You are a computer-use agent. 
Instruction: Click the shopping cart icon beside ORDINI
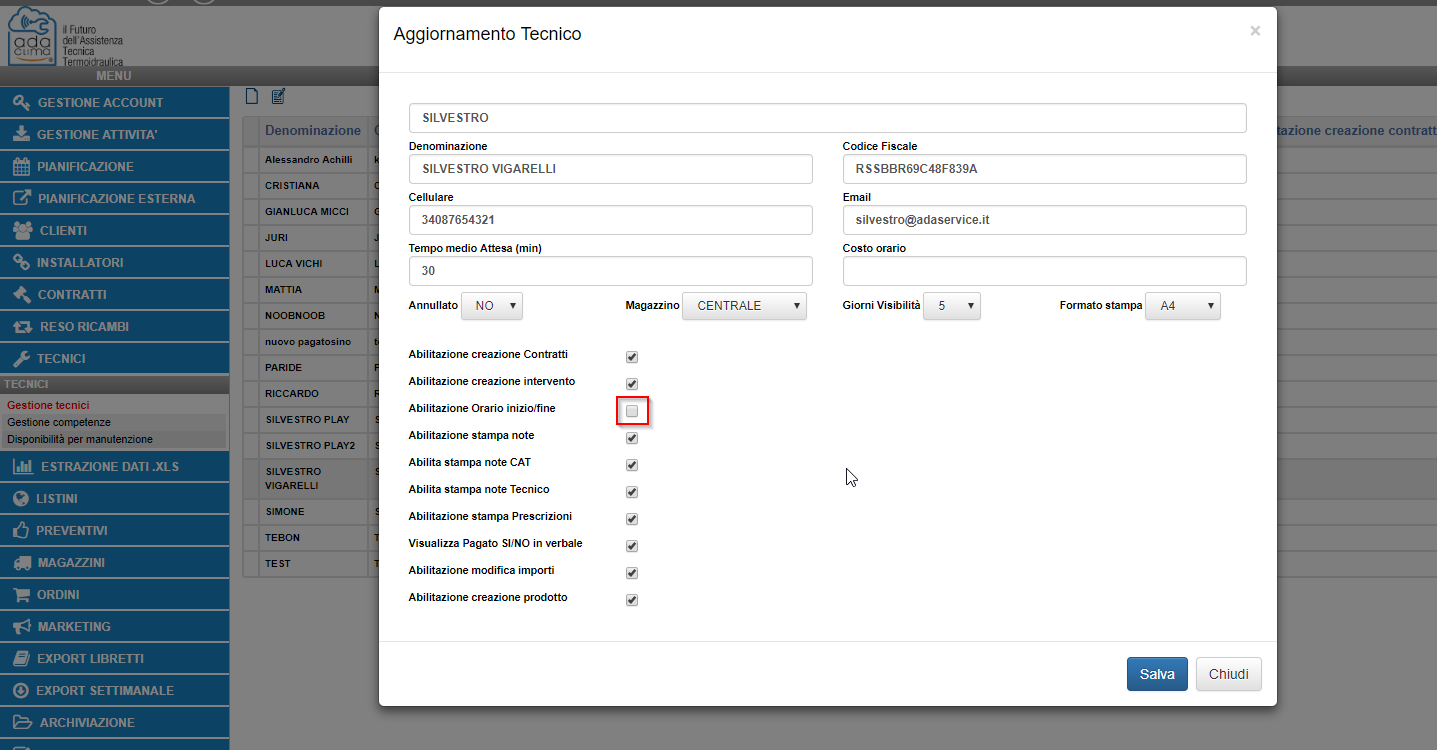[x=21, y=595]
